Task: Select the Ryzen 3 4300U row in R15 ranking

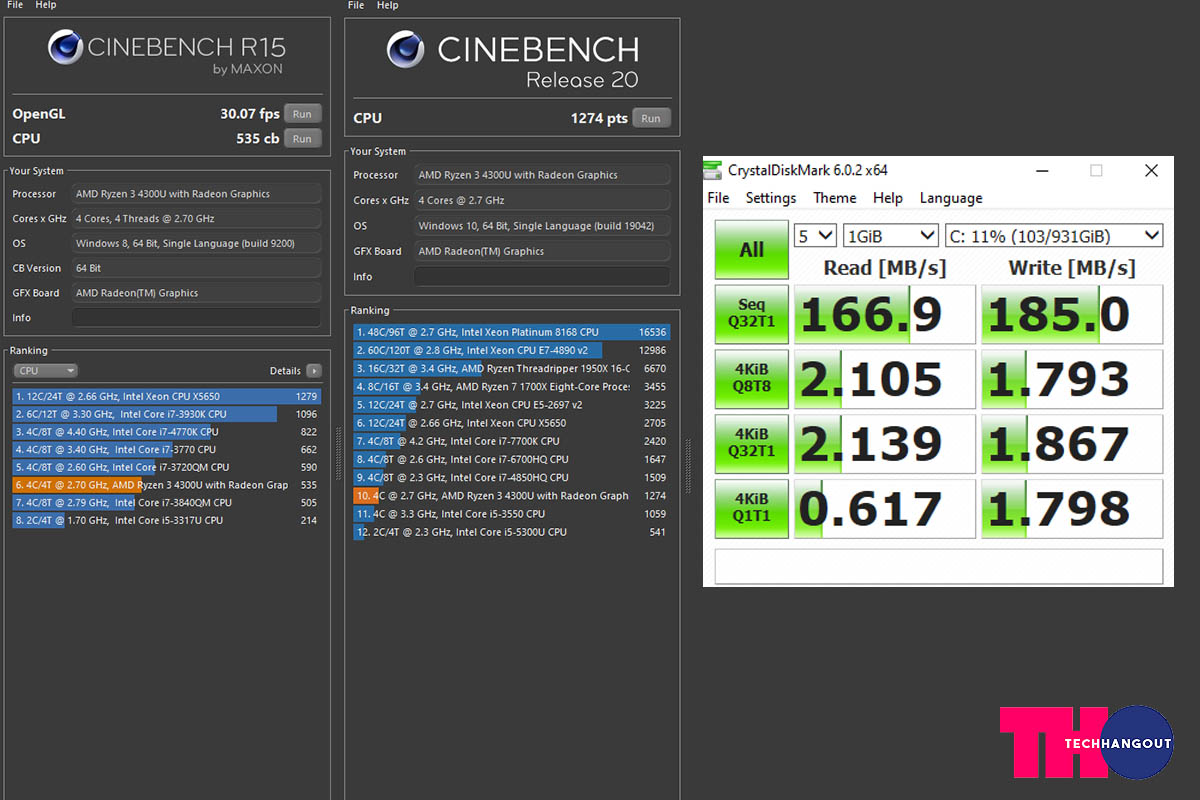Action: point(167,485)
